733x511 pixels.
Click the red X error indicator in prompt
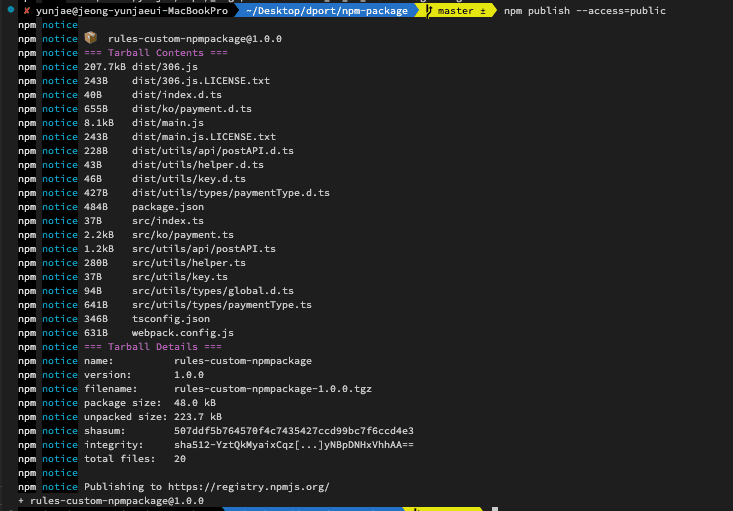[x=26, y=10]
